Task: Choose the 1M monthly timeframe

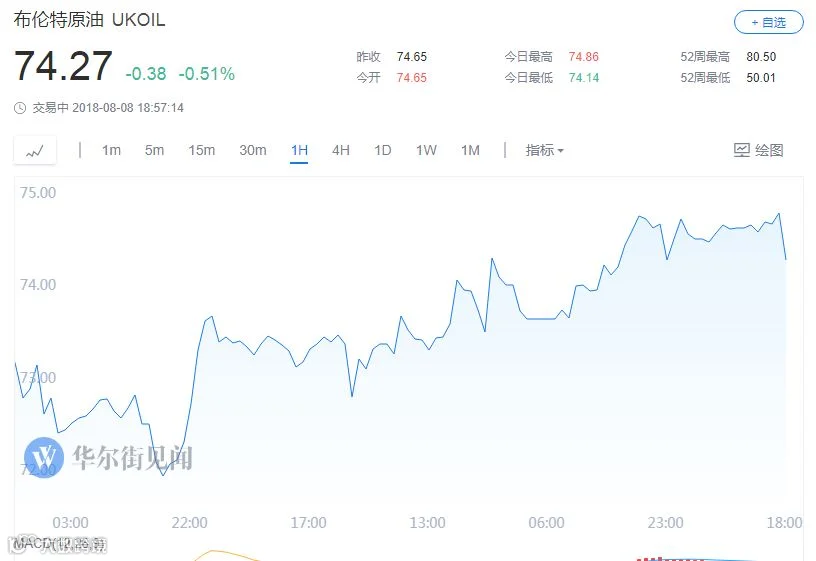Action: [x=470, y=150]
